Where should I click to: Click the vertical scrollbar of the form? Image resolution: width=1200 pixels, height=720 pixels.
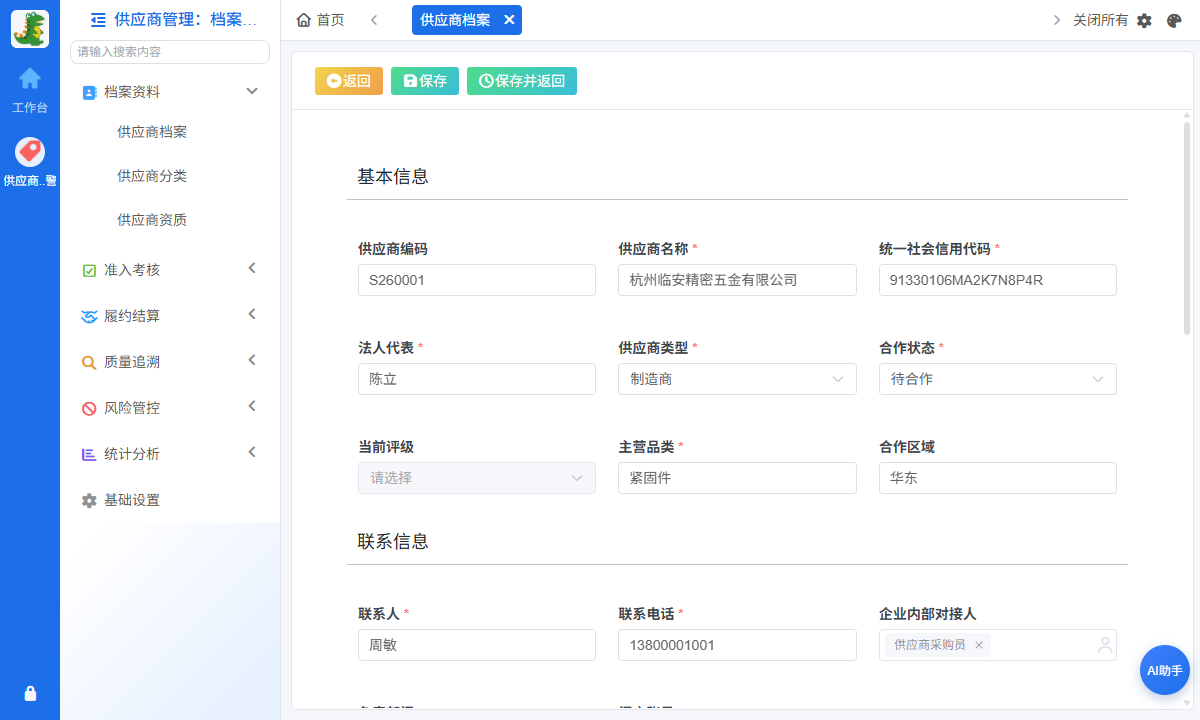[x=1187, y=228]
